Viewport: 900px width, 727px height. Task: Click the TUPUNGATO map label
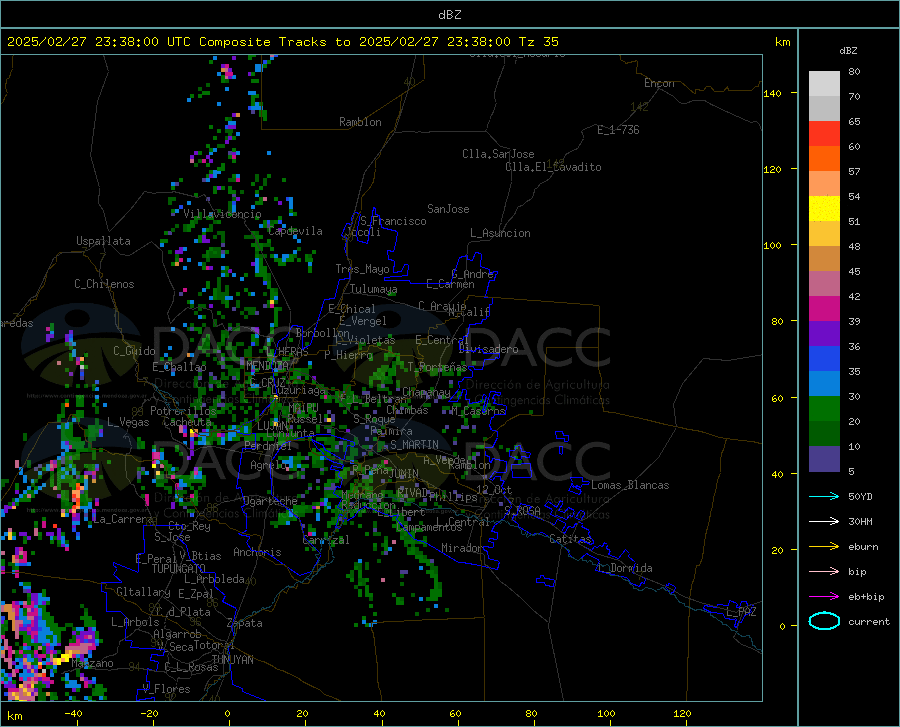pyautogui.click(x=179, y=569)
